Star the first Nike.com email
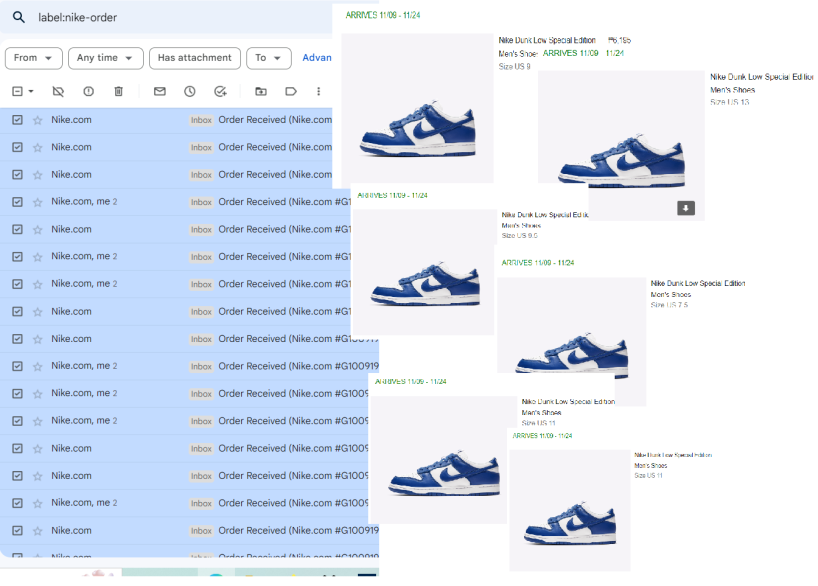The image size is (818, 586). click(x=38, y=121)
